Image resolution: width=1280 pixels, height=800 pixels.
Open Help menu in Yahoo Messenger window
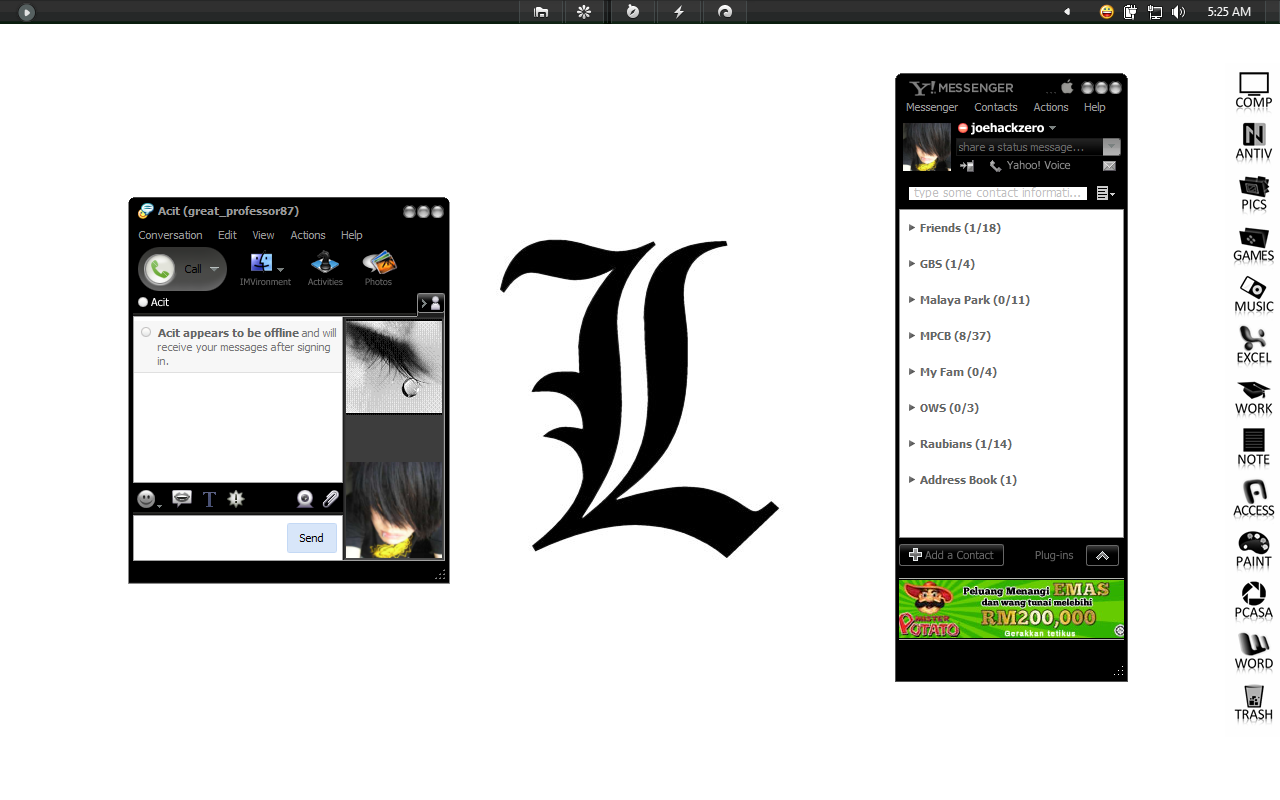pos(1095,107)
